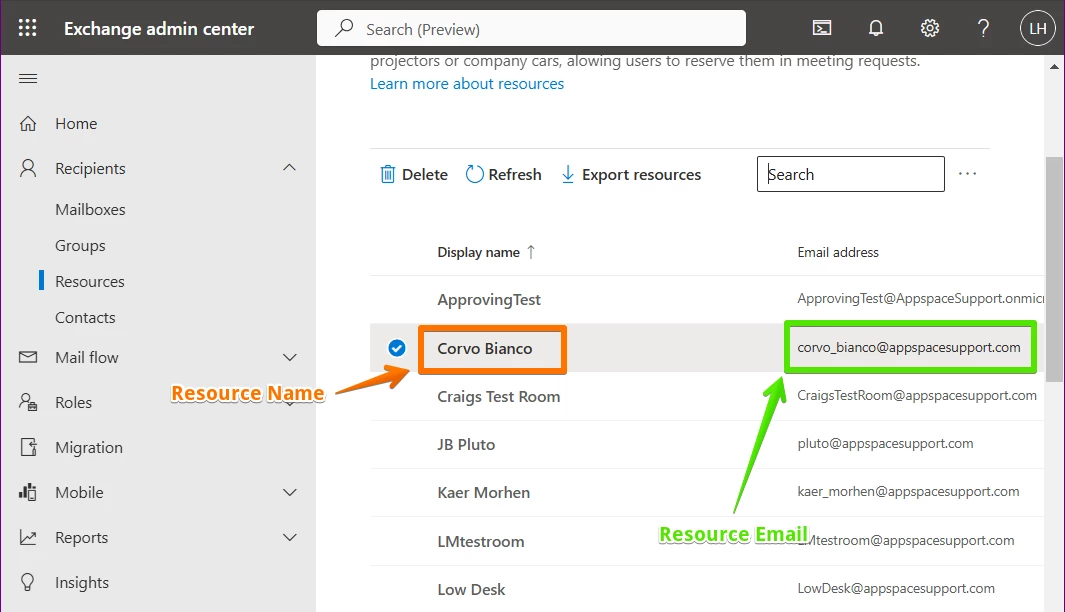The width and height of the screenshot is (1065, 612).
Task: Open the settings gear
Action: pyautogui.click(x=930, y=28)
